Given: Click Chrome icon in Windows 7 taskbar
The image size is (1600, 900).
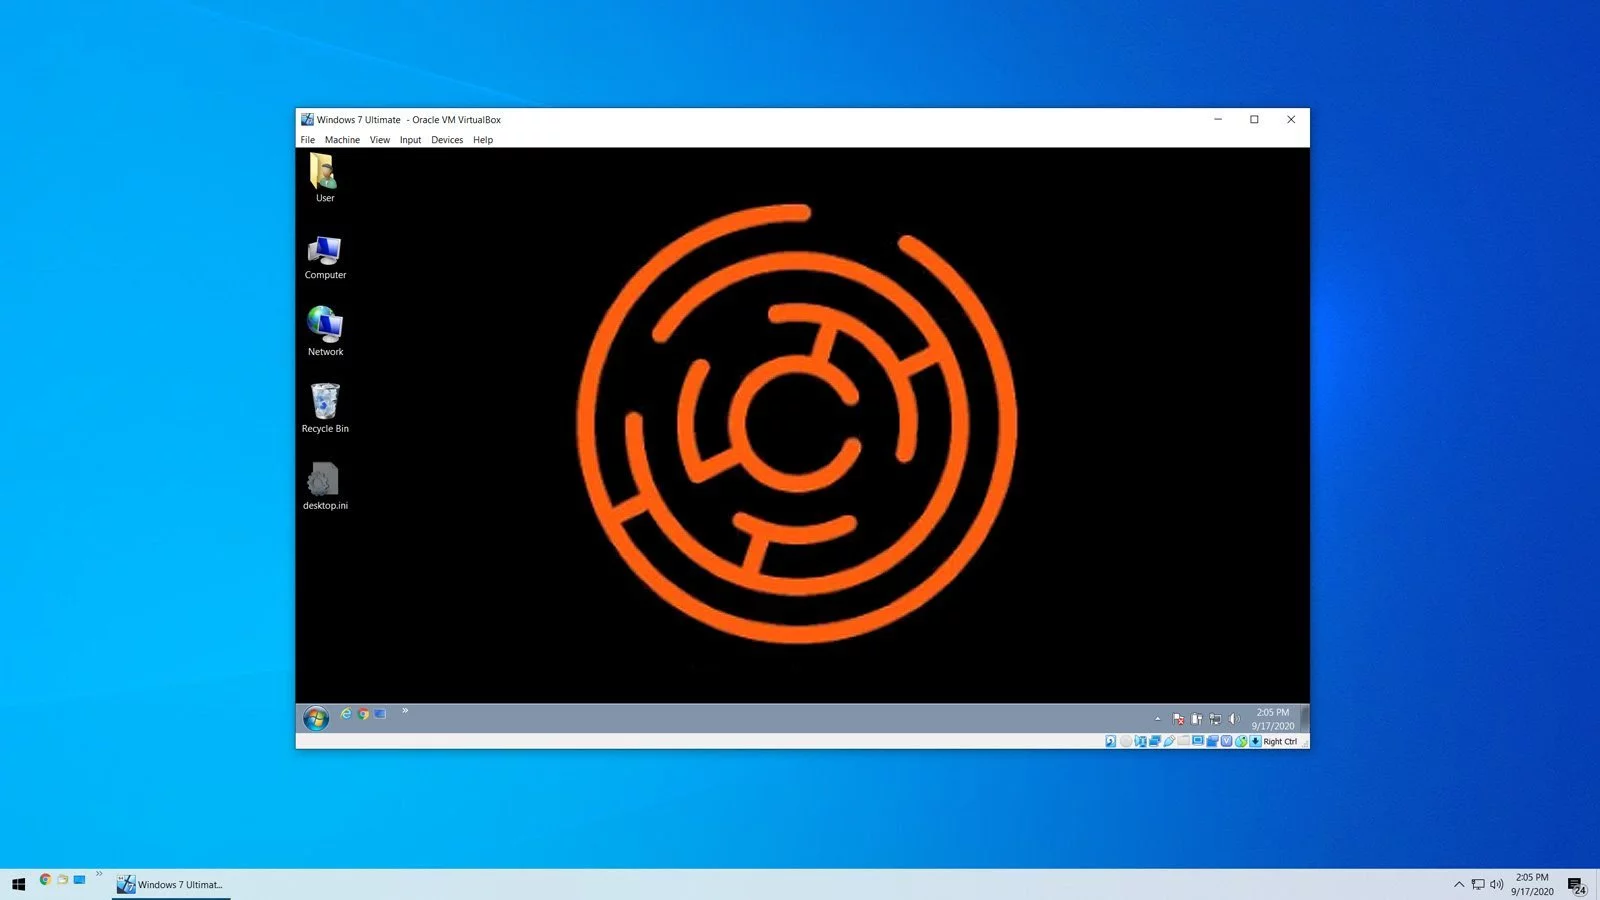Looking at the screenshot, I should 363,714.
